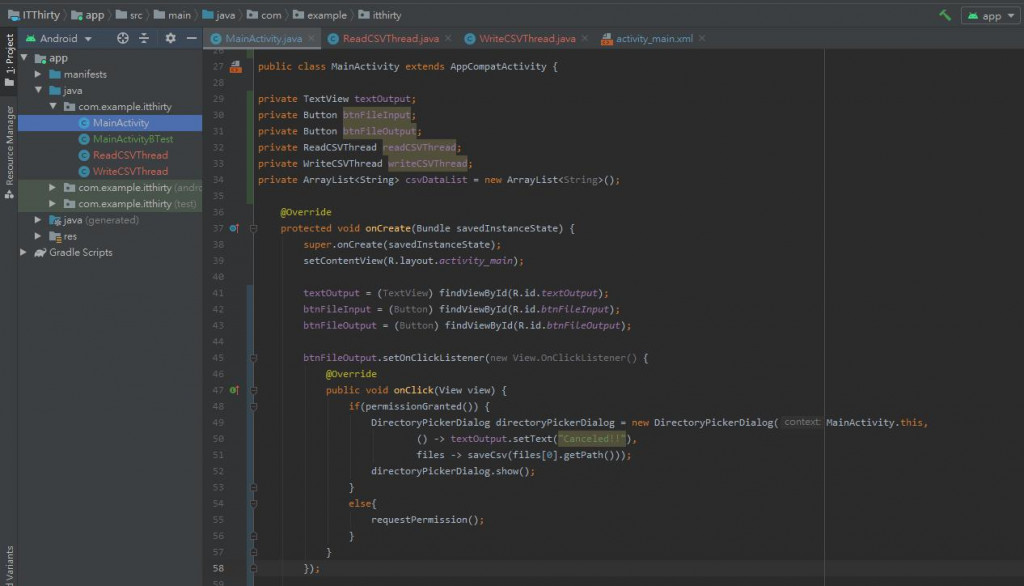Open the Android project view dropdown
The width and height of the screenshot is (1024, 586).
62,38
